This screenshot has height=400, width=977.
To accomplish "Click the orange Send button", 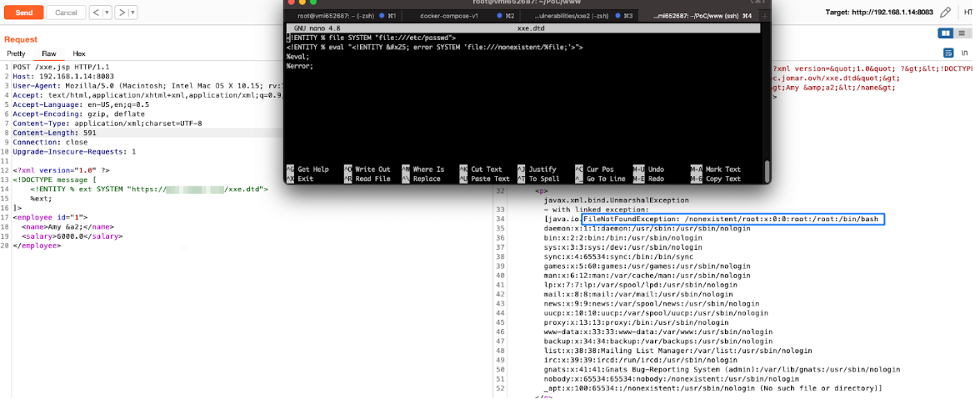I will click(x=24, y=12).
